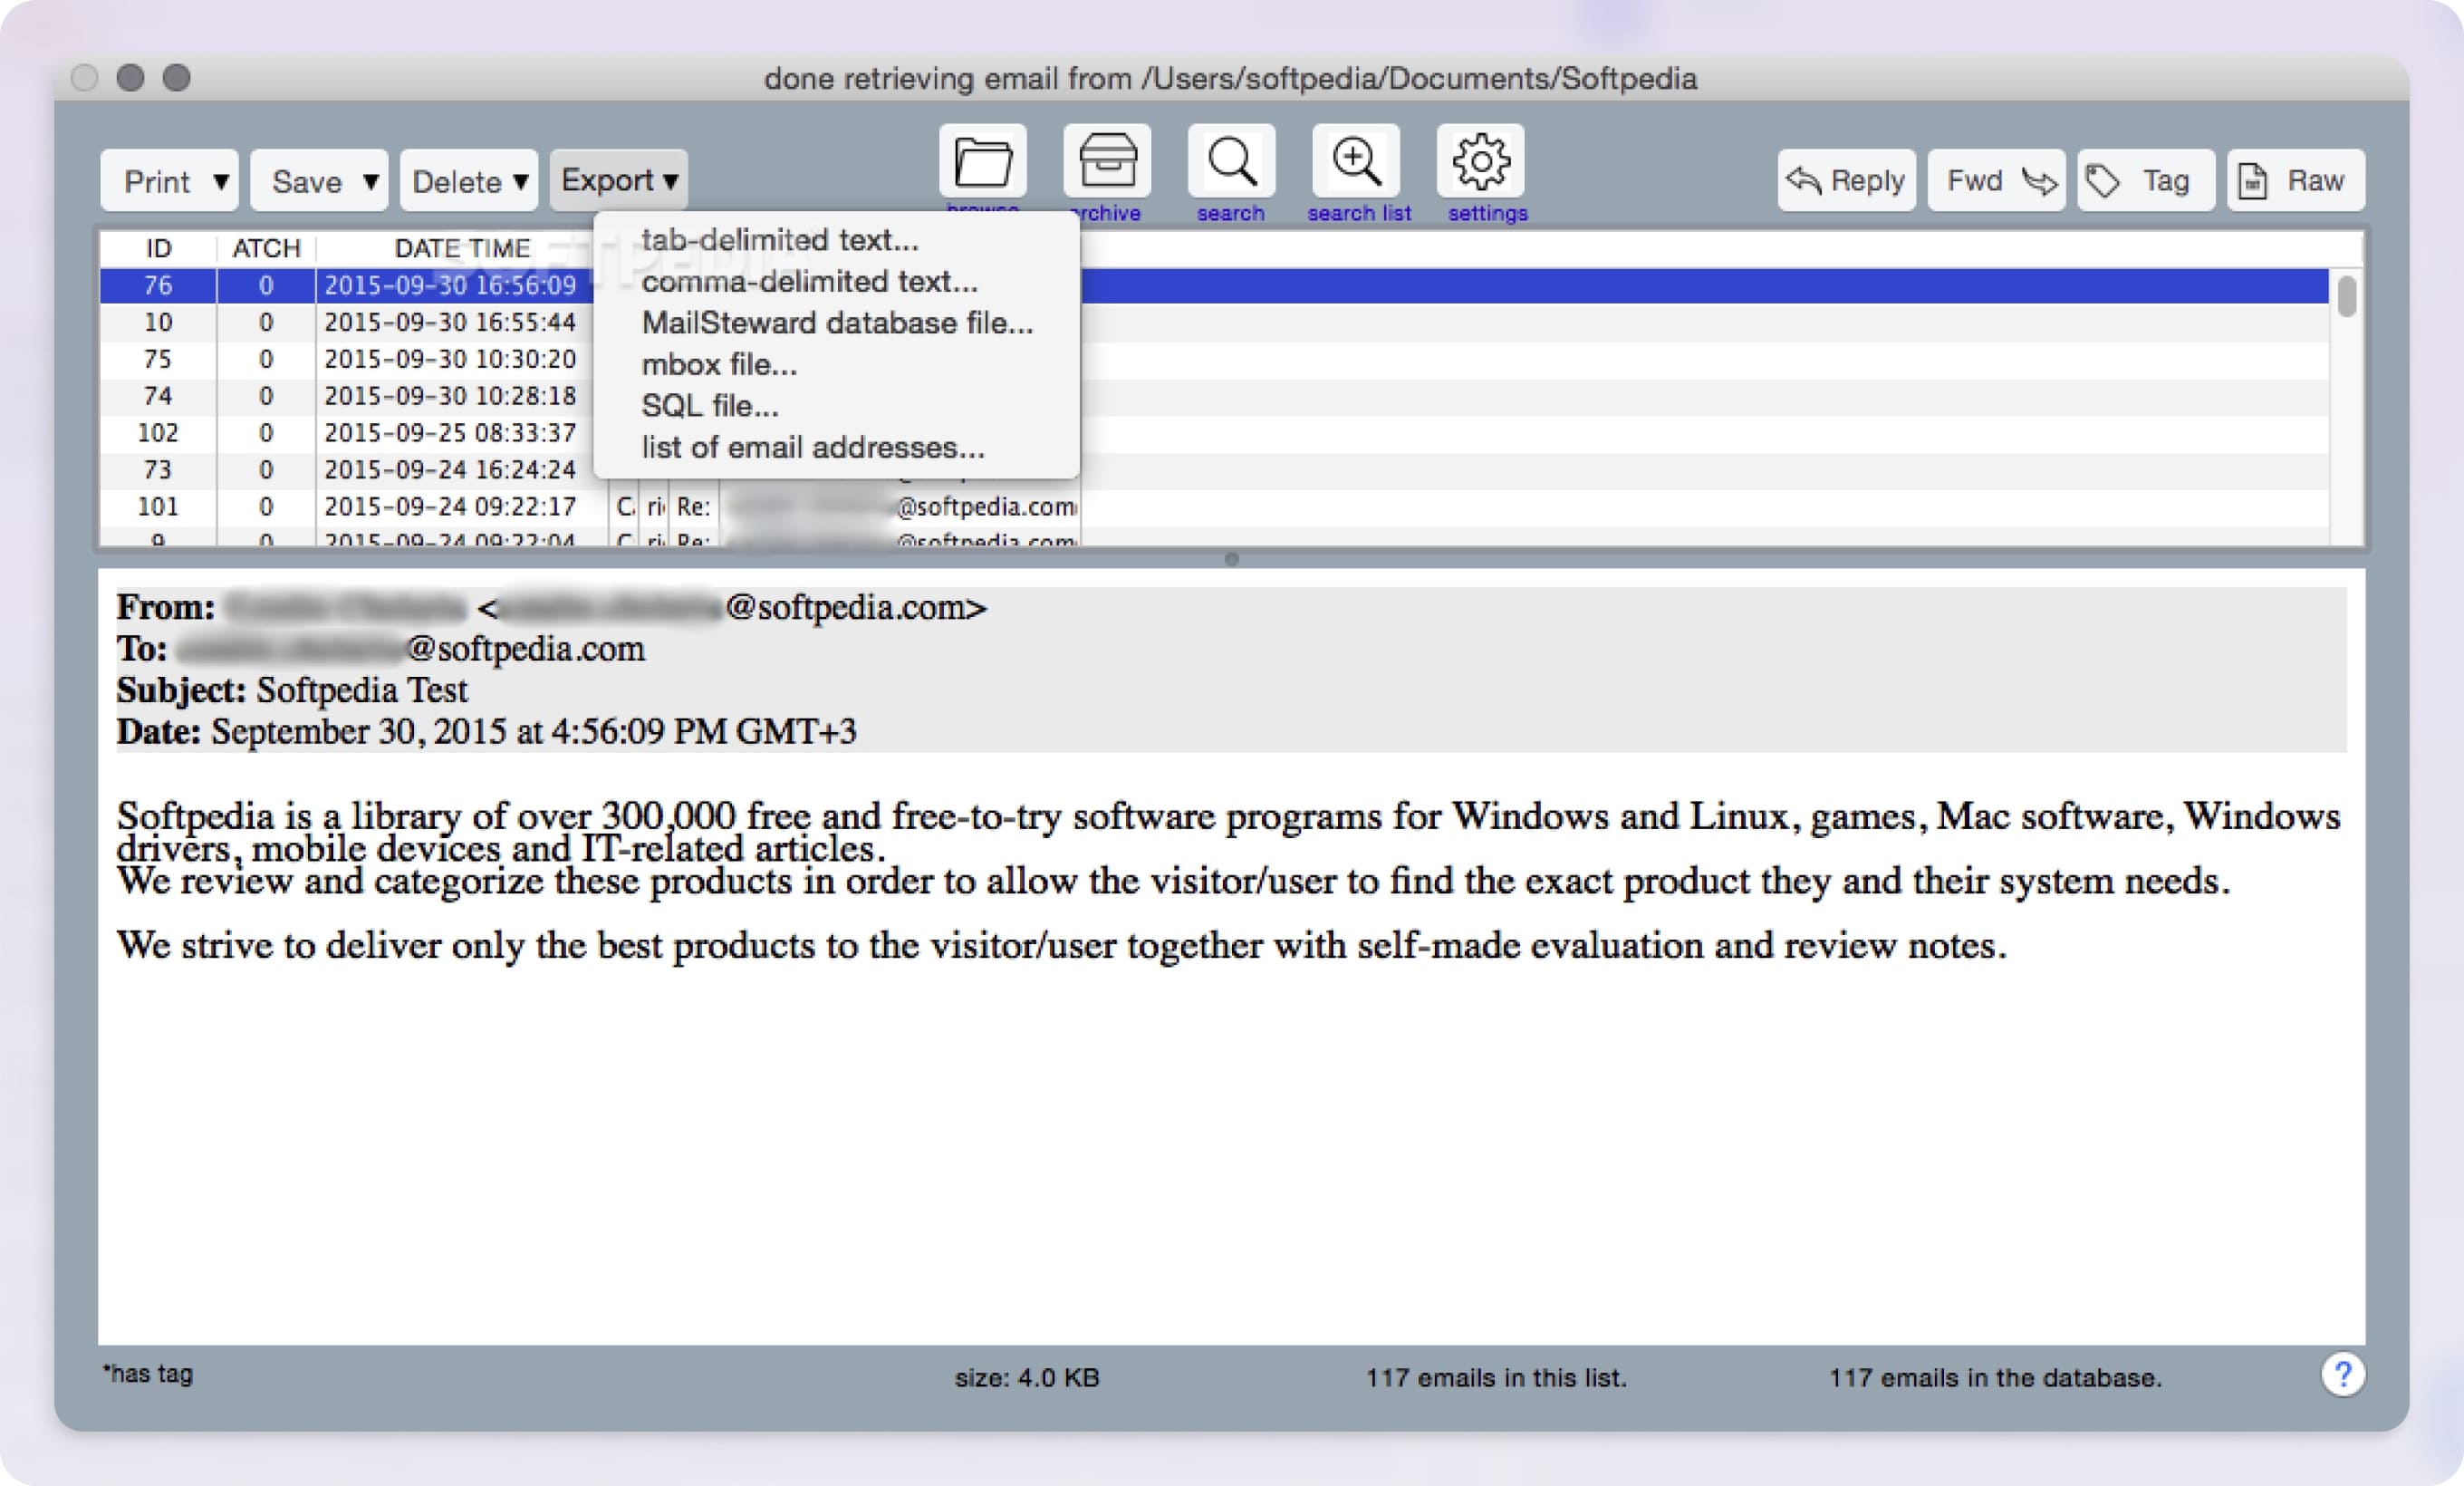Image resolution: width=2464 pixels, height=1486 pixels.
Task: Click the help question mark icon
Action: coord(2343,1374)
